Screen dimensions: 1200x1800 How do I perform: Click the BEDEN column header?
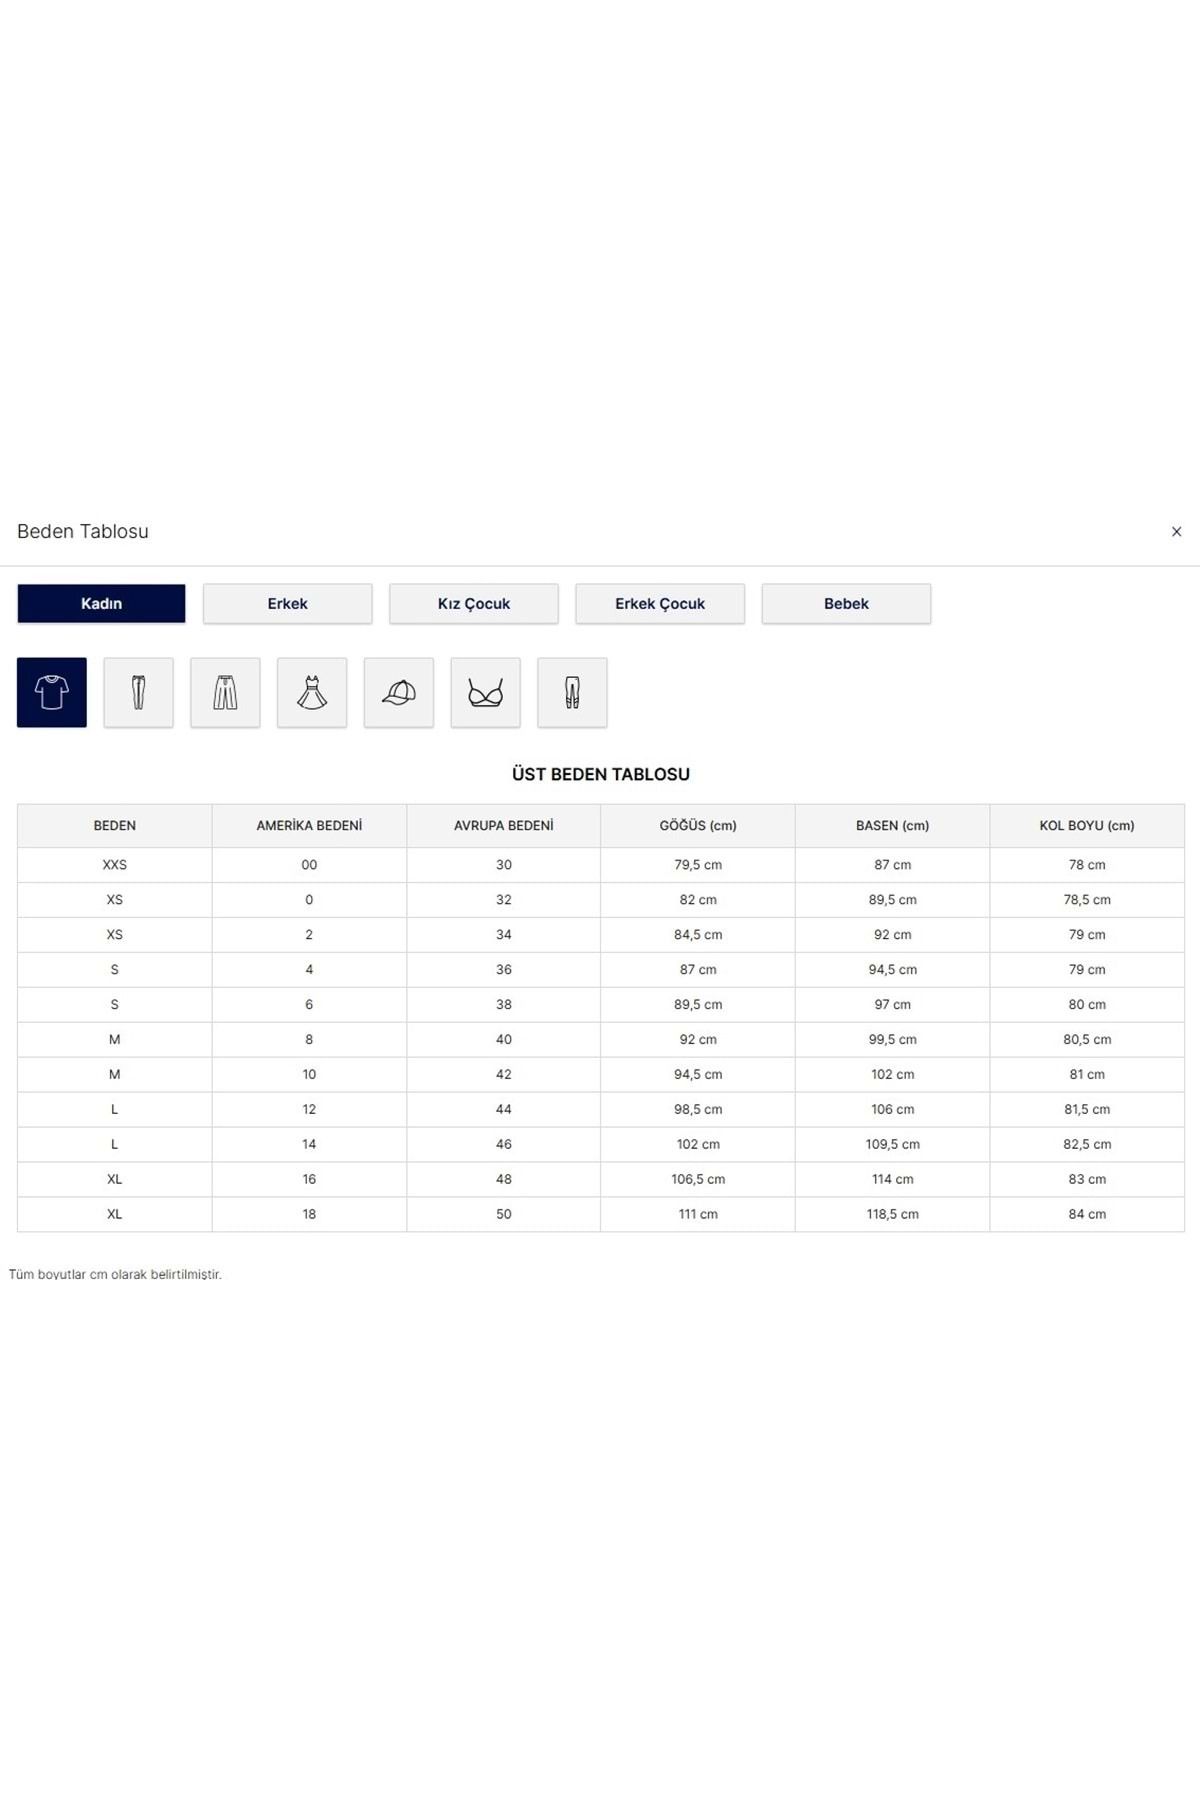pyautogui.click(x=115, y=826)
